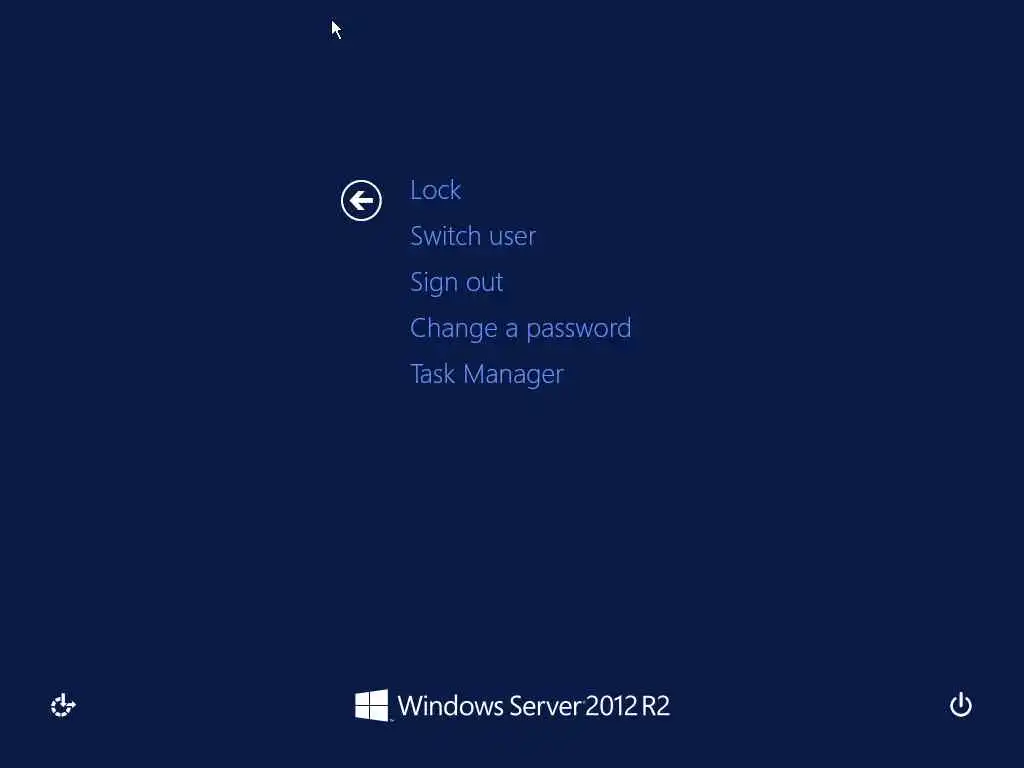This screenshot has height=768, width=1024.
Task: Show accessibility options in the bottom-left corner
Action: point(63,705)
